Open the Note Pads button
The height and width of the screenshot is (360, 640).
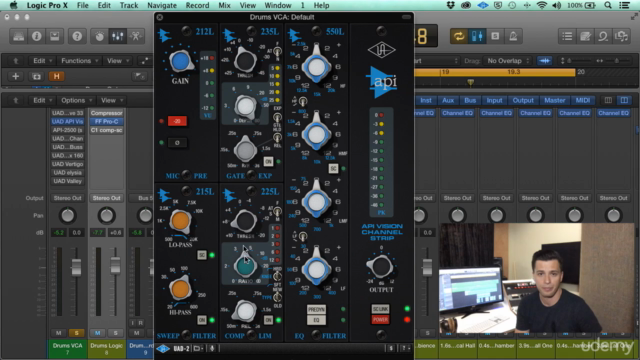coord(585,36)
